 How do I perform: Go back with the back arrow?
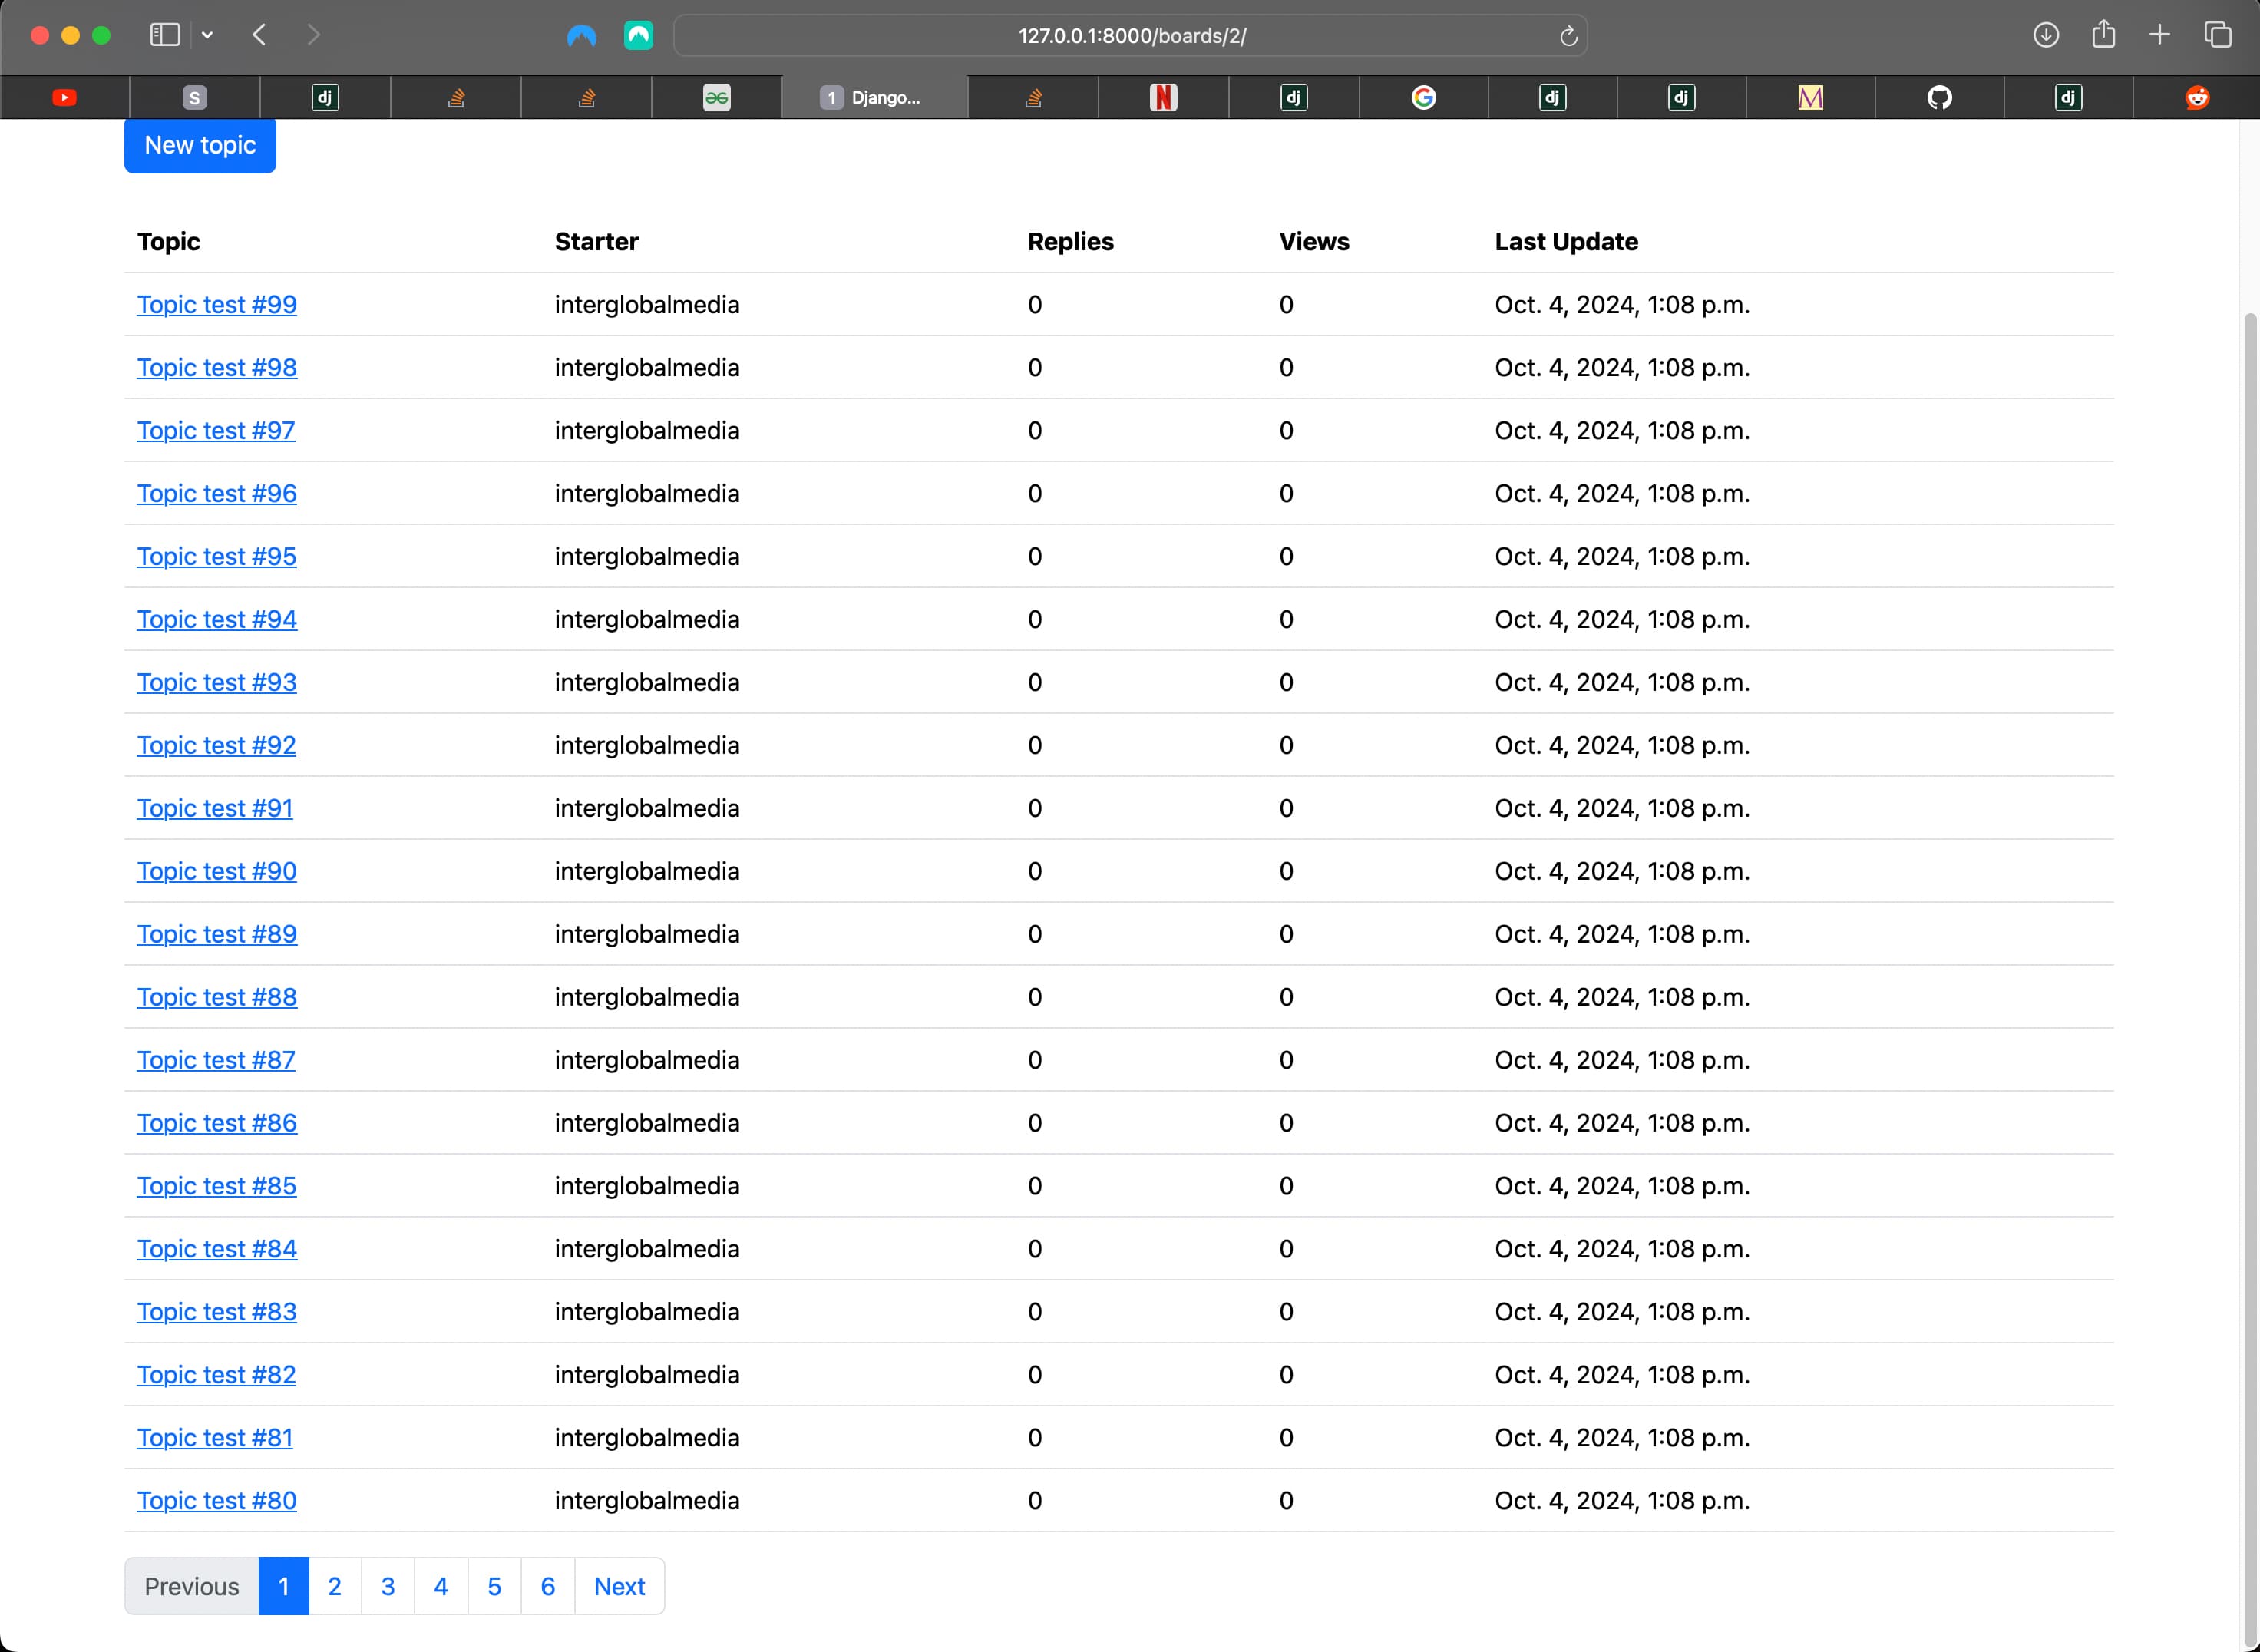coord(259,35)
